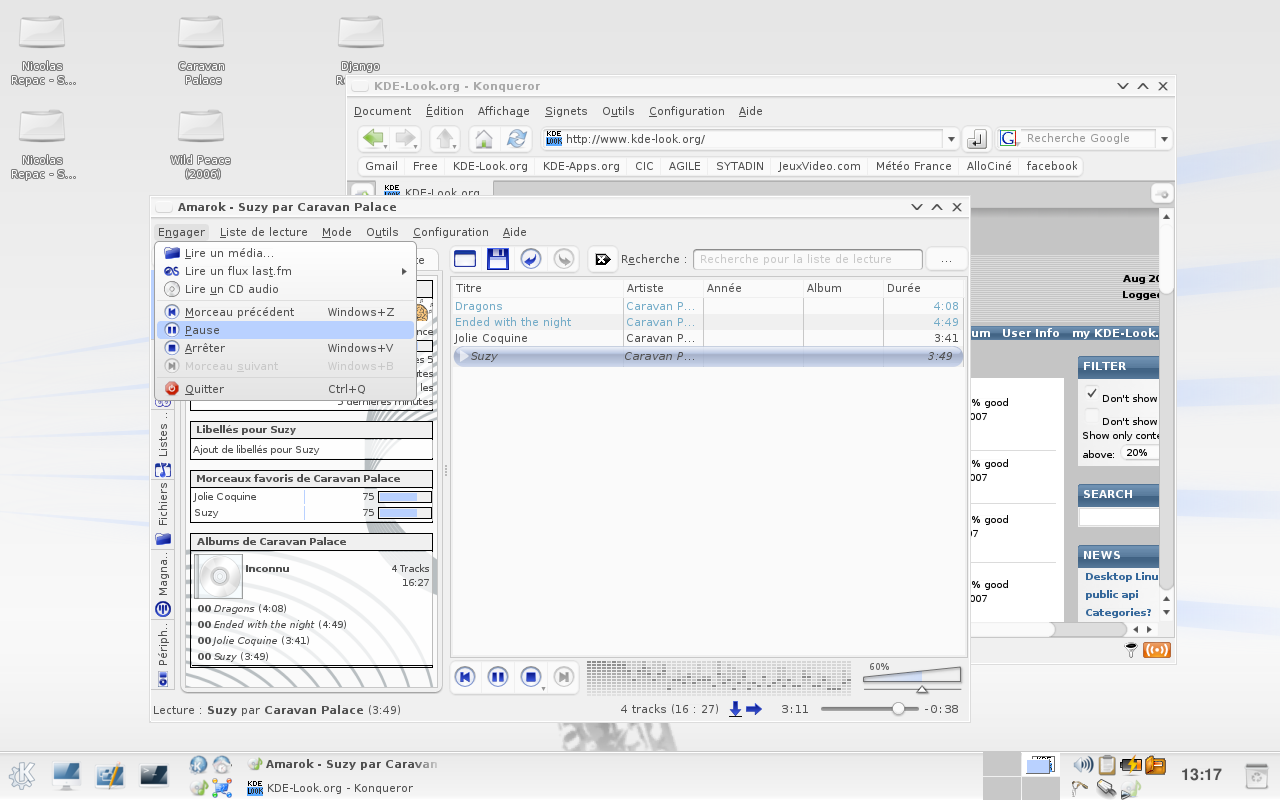The image size is (1280, 800).
Task: Adjust the Amarok volume slider at 60%
Action: pyautogui.click(x=912, y=680)
